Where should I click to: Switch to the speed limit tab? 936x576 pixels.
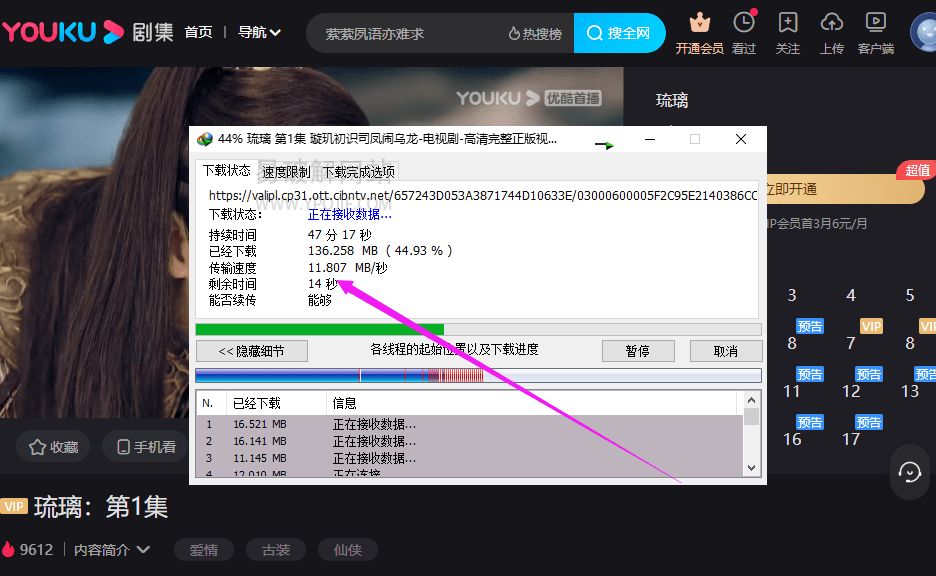pyautogui.click(x=286, y=172)
